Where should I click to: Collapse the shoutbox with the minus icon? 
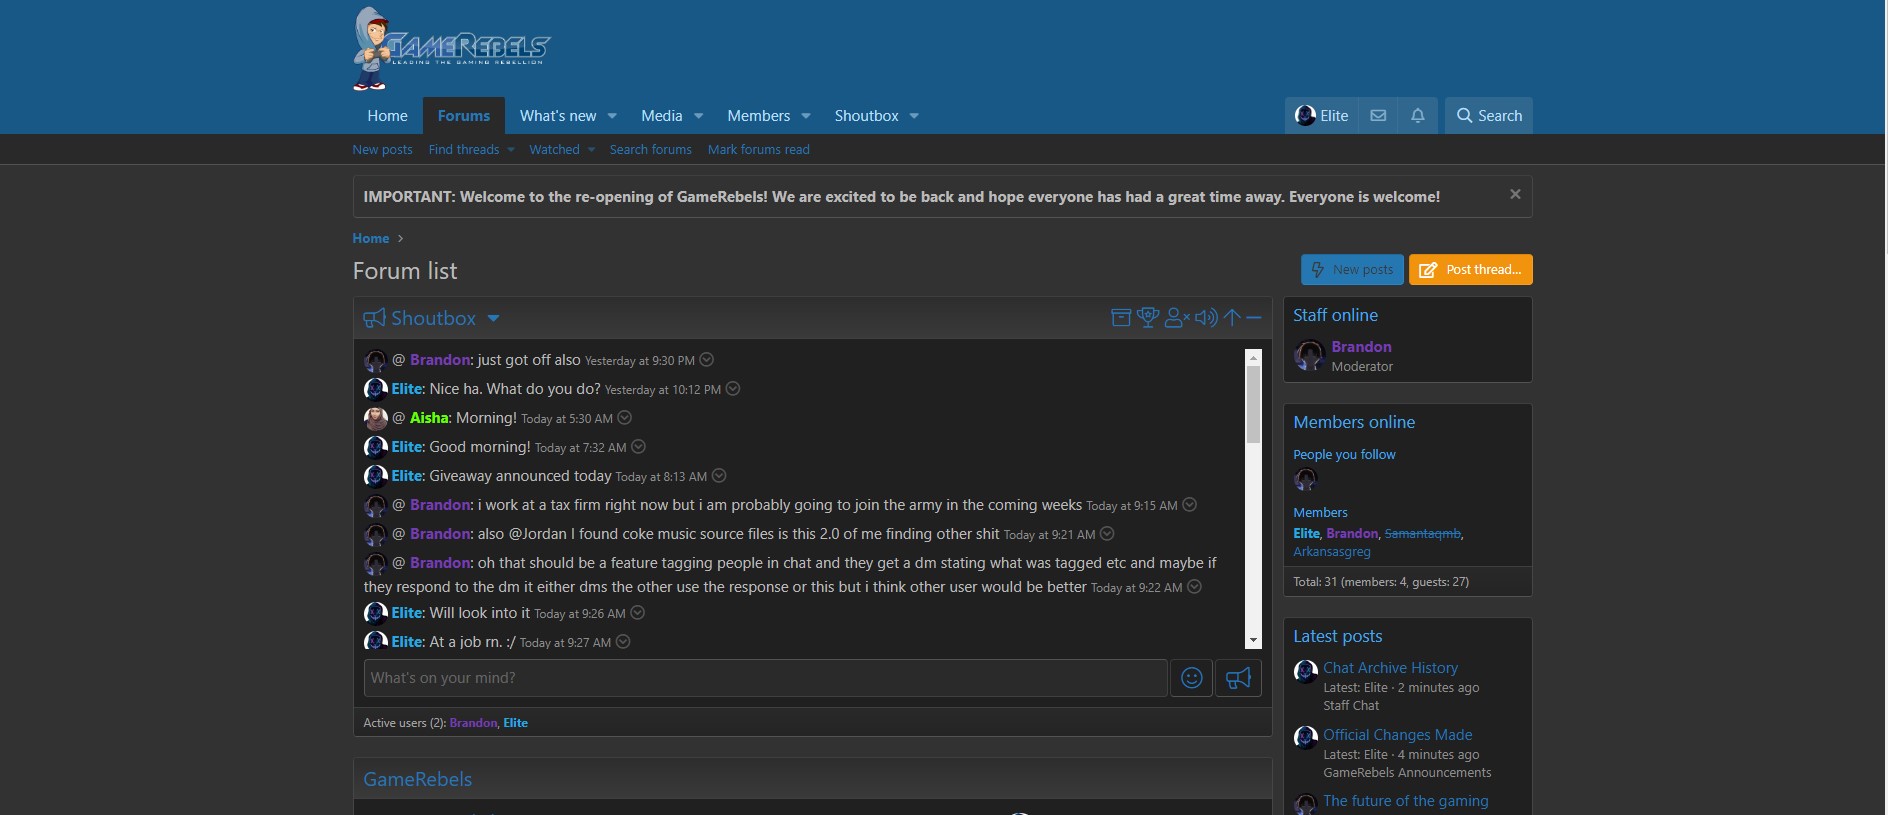[1254, 318]
